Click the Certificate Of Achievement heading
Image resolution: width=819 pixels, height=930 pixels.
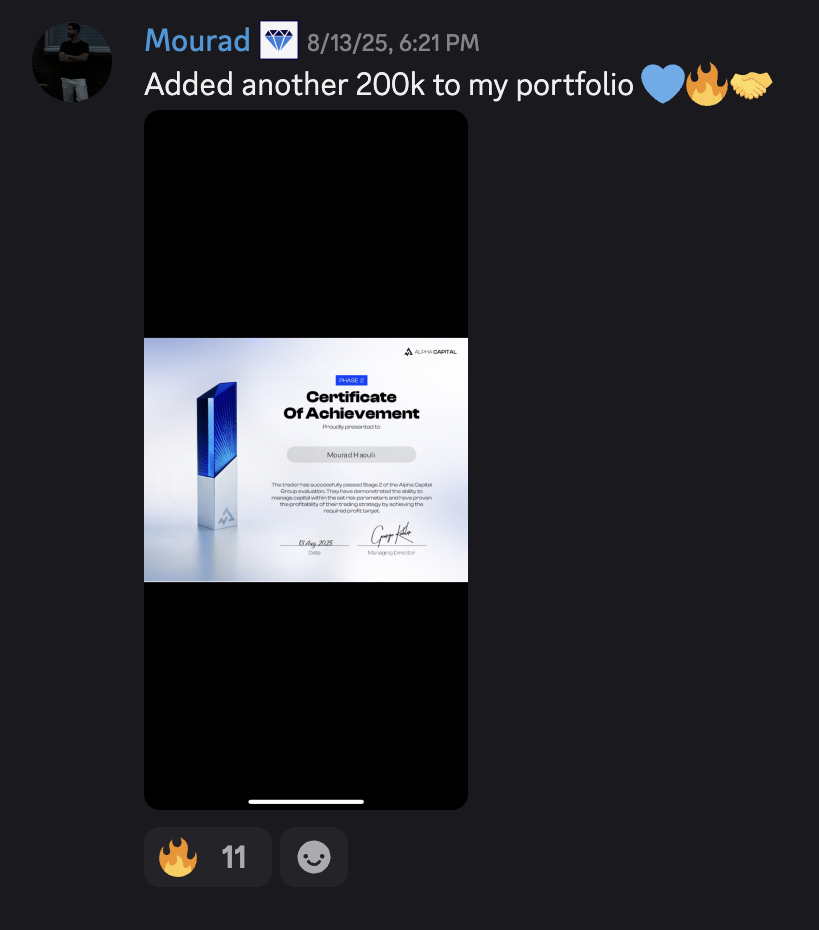click(x=351, y=405)
